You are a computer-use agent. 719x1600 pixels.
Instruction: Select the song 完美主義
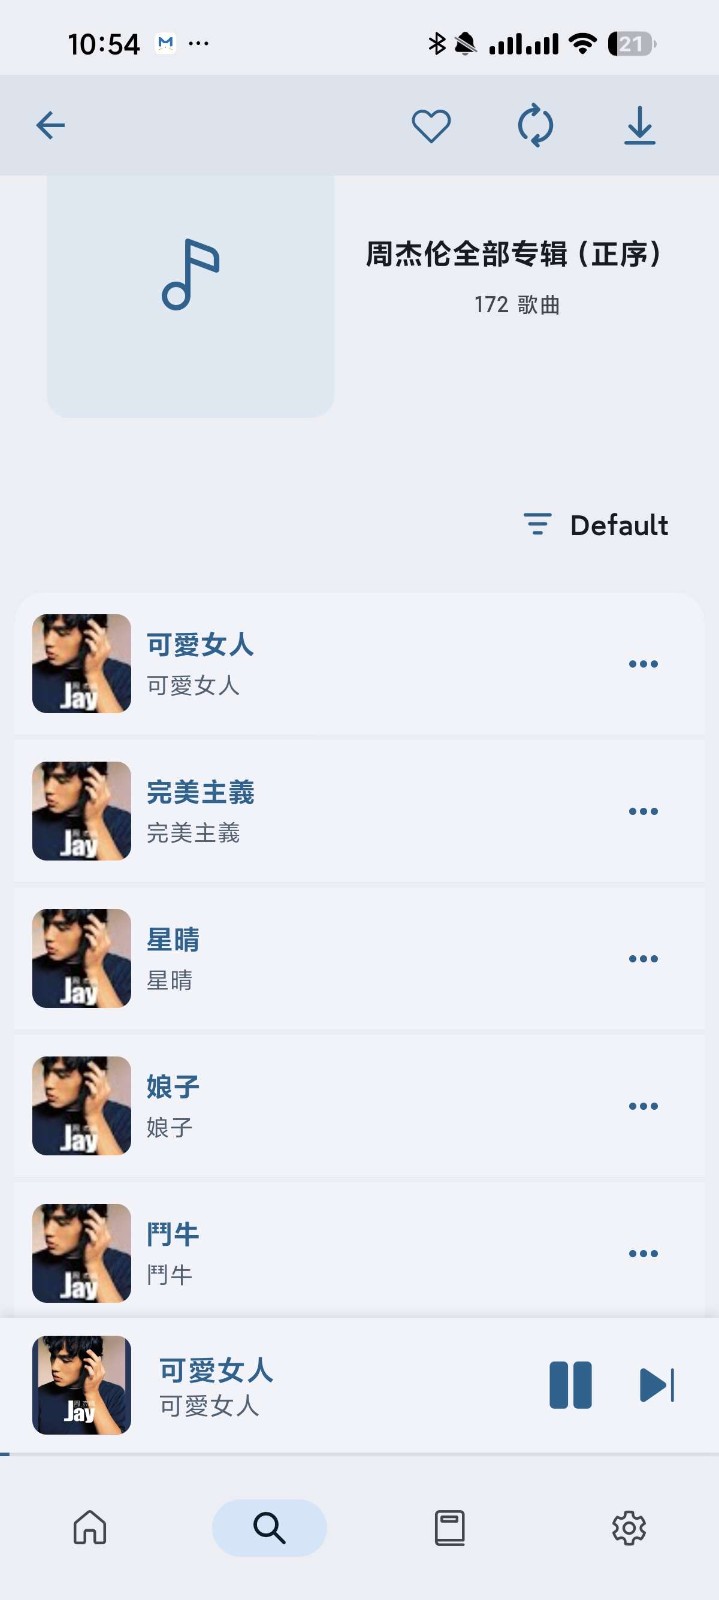[x=300, y=811]
